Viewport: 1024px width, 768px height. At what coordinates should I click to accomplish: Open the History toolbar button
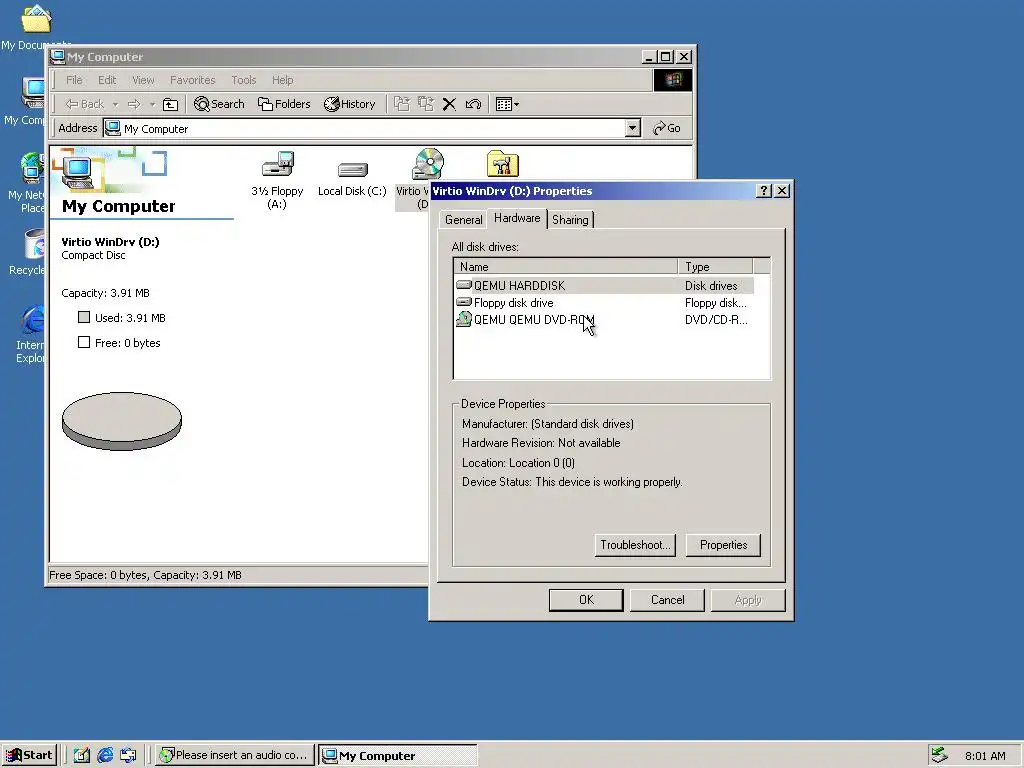pos(350,104)
